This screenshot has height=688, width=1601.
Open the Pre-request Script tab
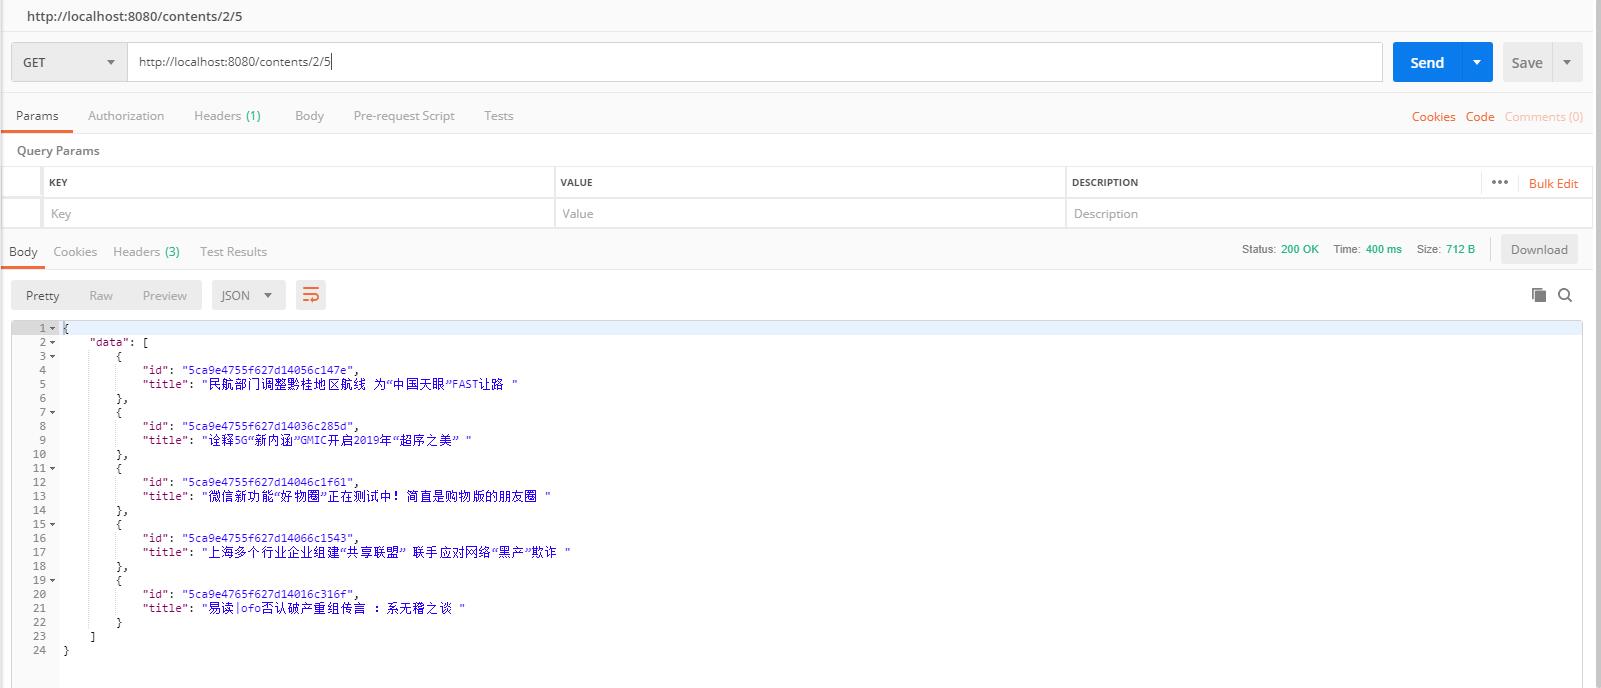[403, 116]
